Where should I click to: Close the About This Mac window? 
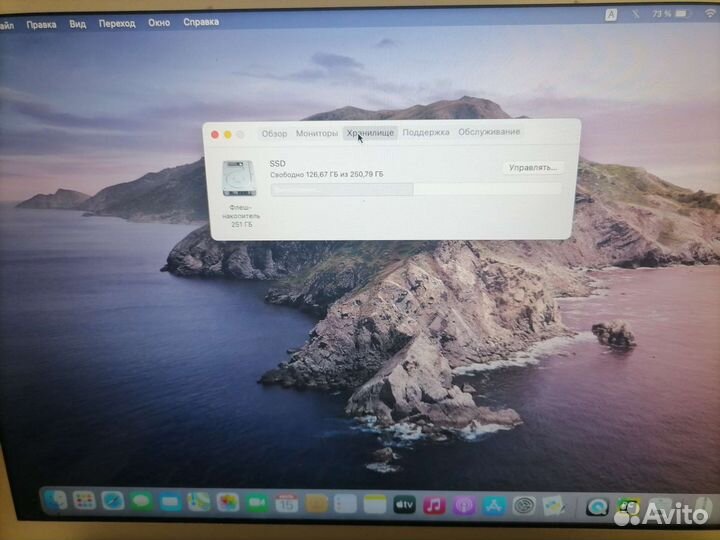pyautogui.click(x=215, y=135)
